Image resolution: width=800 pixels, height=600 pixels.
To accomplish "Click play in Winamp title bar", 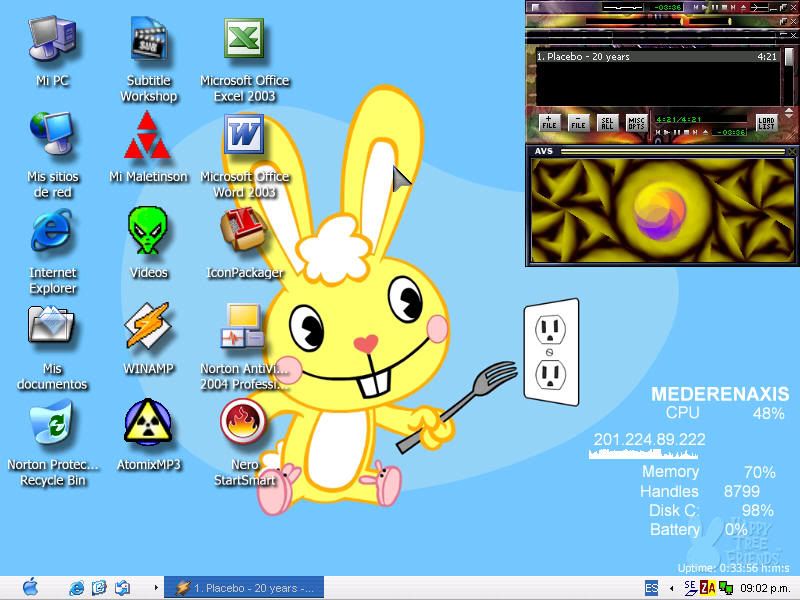I will 705,8.
